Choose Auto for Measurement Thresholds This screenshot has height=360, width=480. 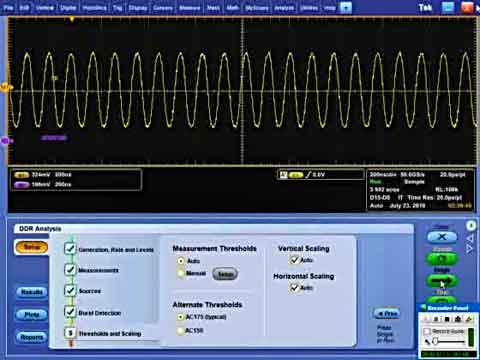(181, 261)
